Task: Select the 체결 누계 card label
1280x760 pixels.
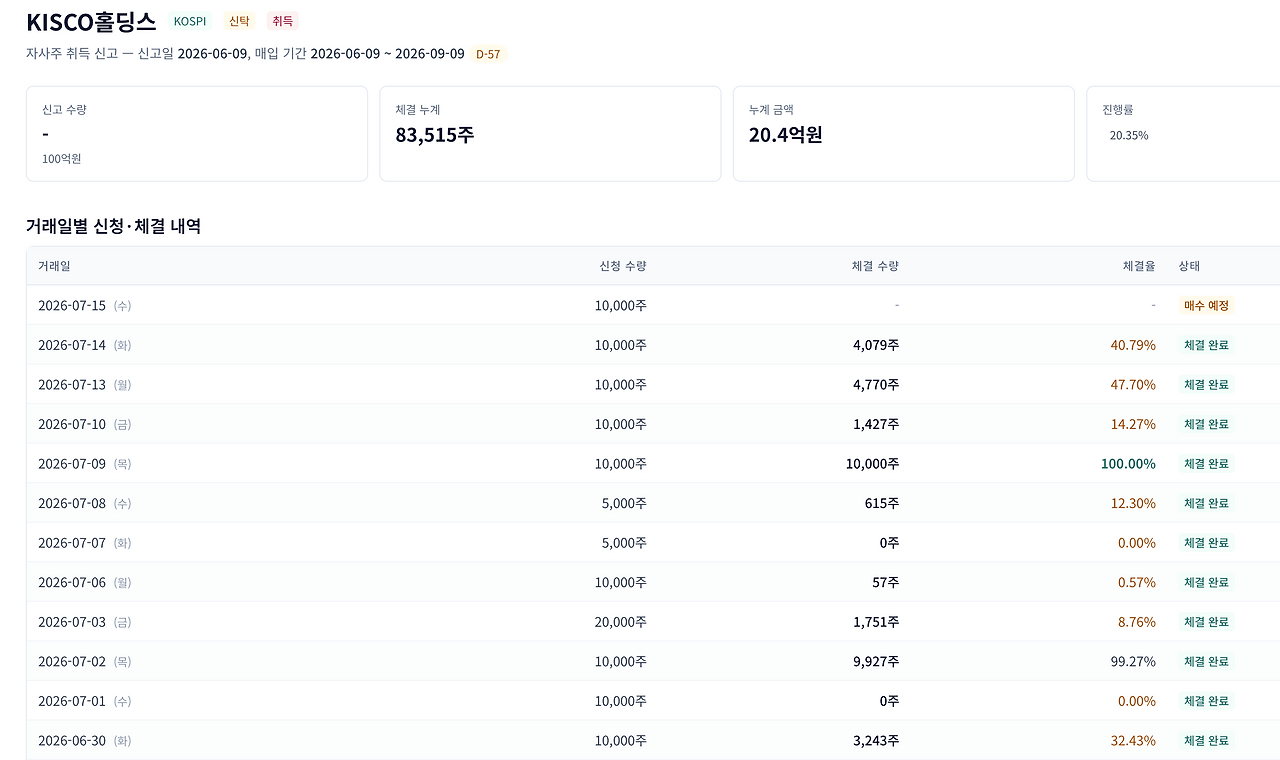Action: pyautogui.click(x=418, y=110)
